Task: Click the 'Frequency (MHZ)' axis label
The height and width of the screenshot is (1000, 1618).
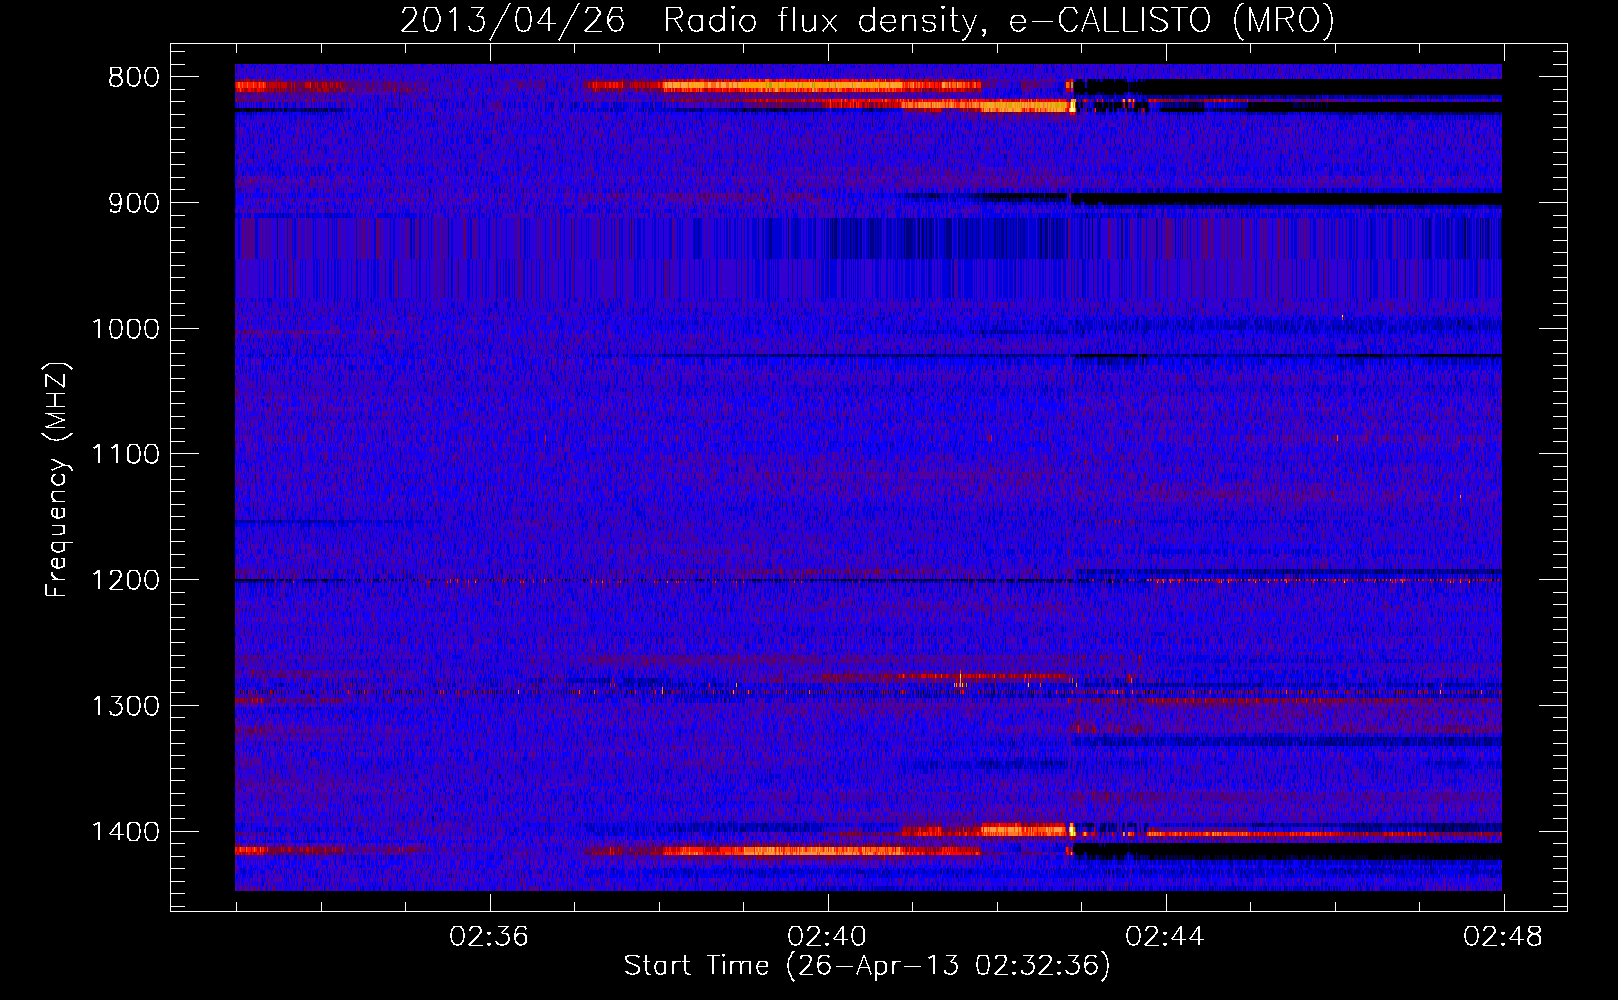Action: tap(57, 479)
